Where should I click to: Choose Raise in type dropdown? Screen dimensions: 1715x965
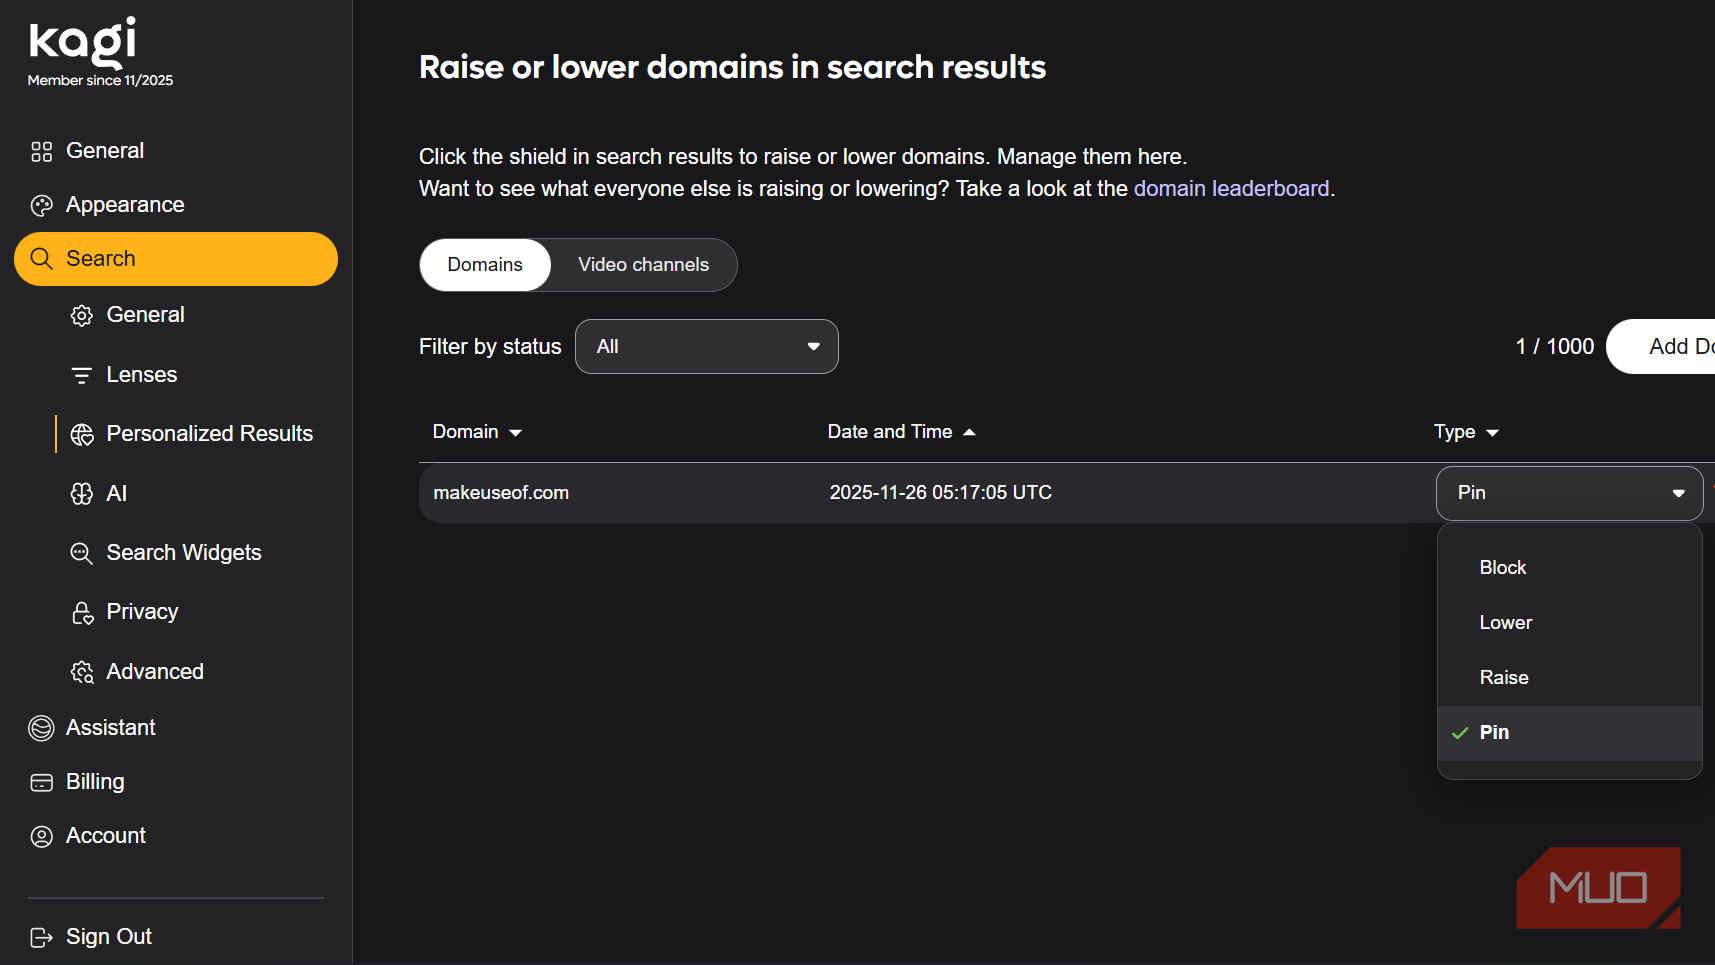1569,678
